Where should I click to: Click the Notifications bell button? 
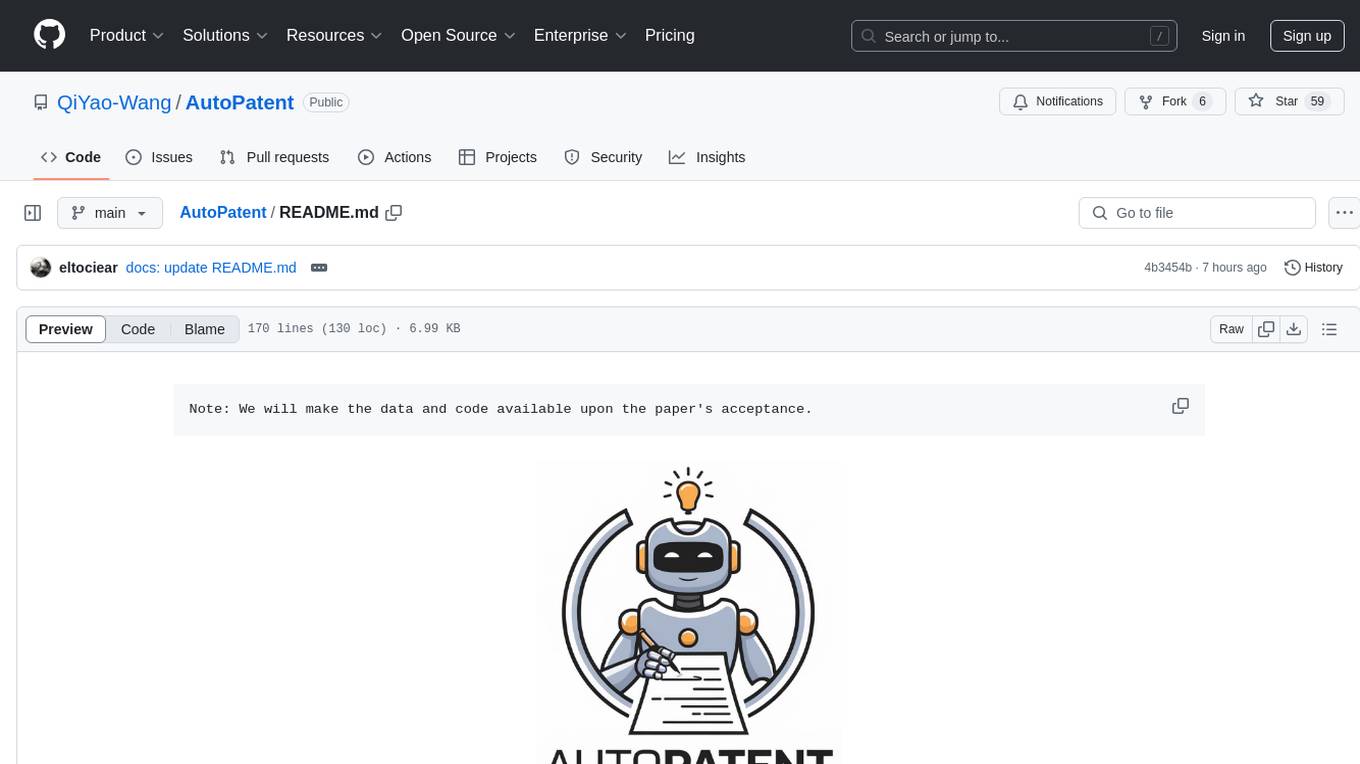coord(1058,102)
